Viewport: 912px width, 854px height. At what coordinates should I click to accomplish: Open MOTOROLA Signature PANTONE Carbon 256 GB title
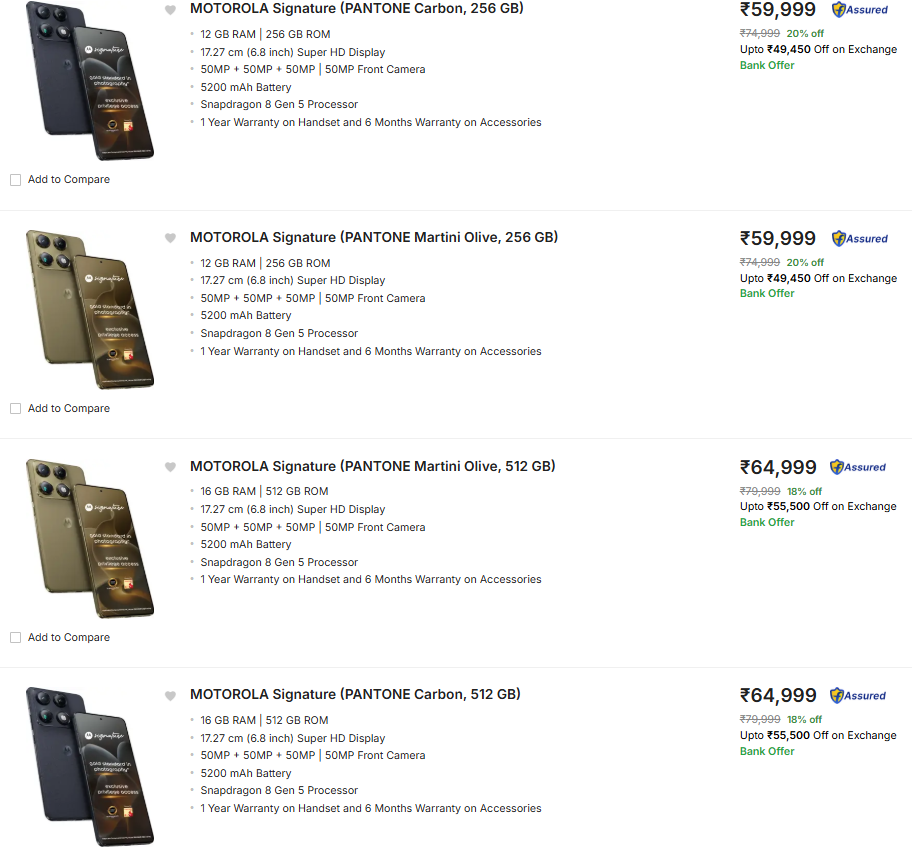(356, 9)
